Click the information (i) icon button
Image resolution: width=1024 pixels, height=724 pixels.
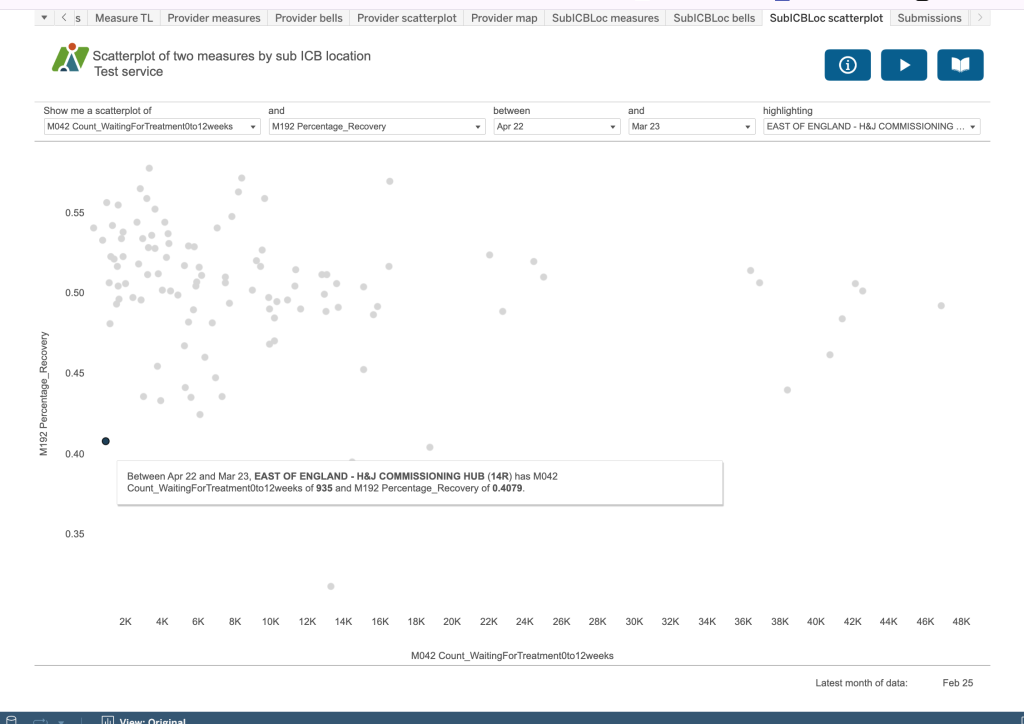[x=847, y=65]
